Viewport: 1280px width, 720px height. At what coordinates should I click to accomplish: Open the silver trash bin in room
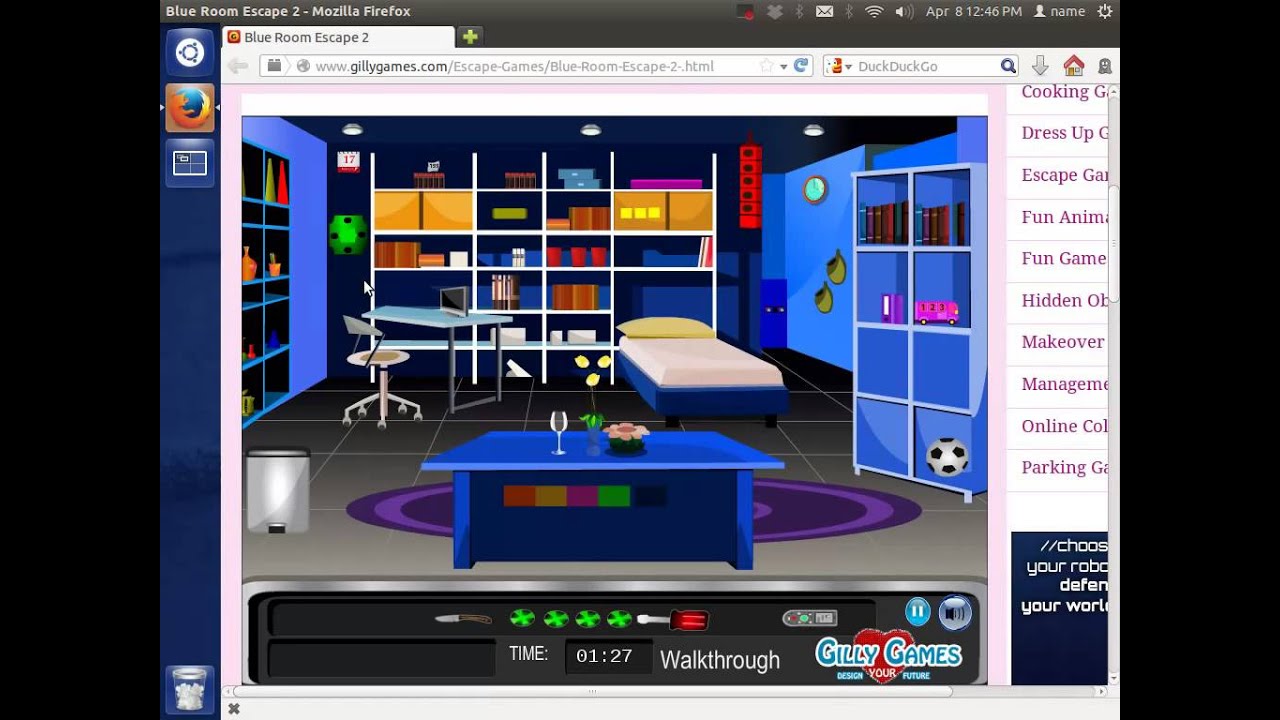(x=277, y=490)
